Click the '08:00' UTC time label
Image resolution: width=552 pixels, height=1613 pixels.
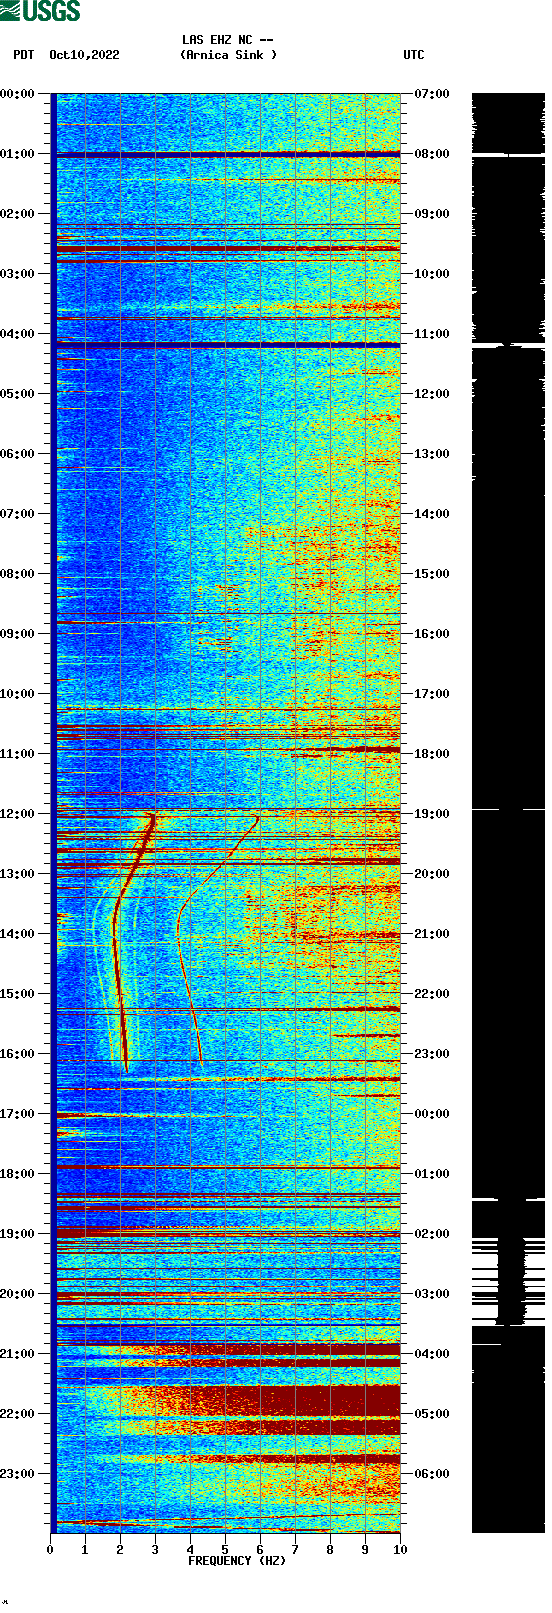pos(432,154)
